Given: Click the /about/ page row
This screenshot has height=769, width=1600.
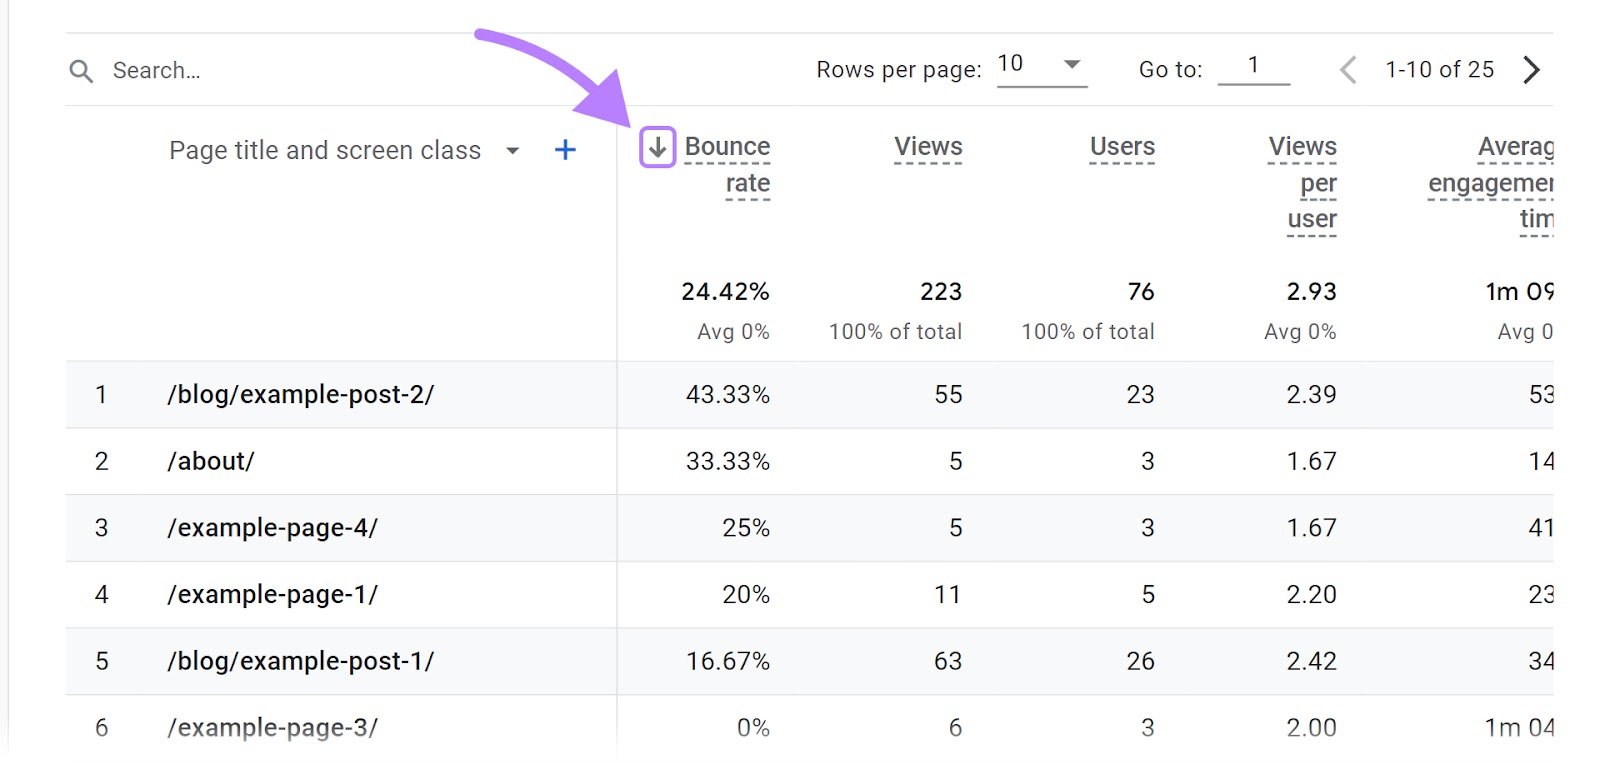Looking at the screenshot, I should point(211,461).
